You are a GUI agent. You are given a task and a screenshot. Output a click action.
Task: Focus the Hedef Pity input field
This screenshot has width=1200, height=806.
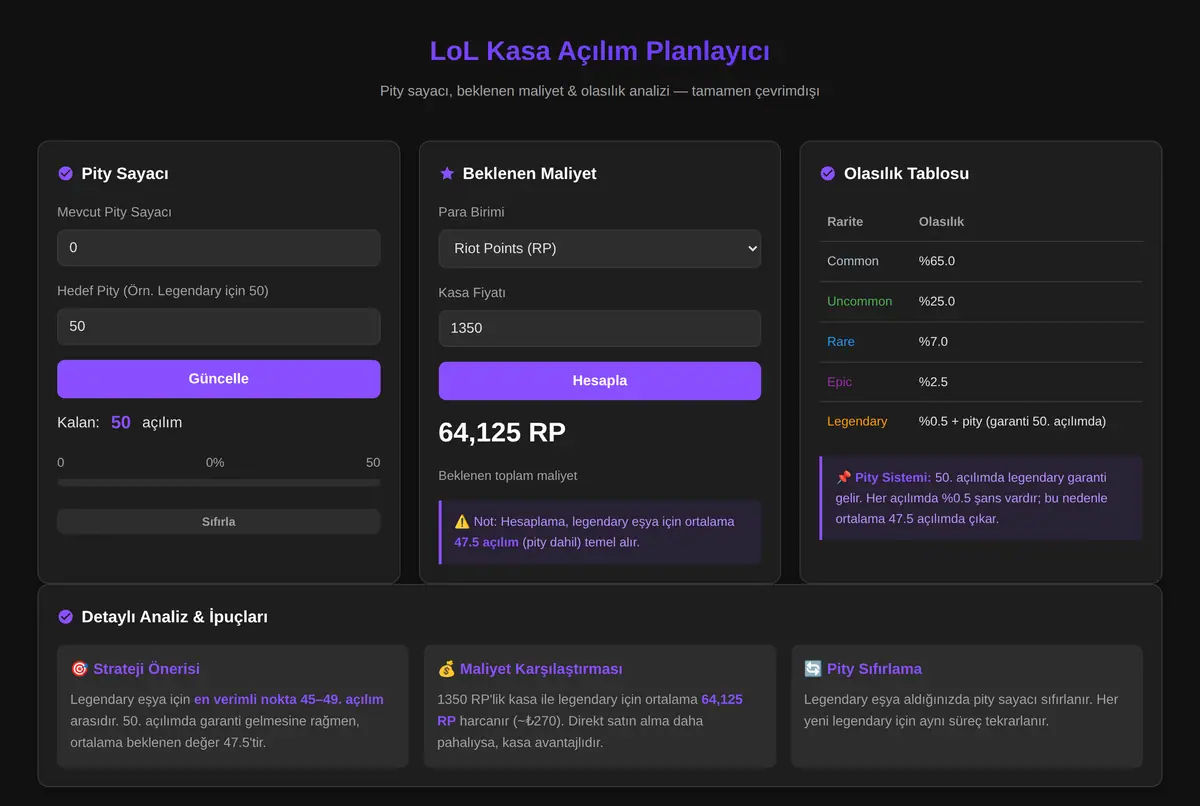coord(219,326)
